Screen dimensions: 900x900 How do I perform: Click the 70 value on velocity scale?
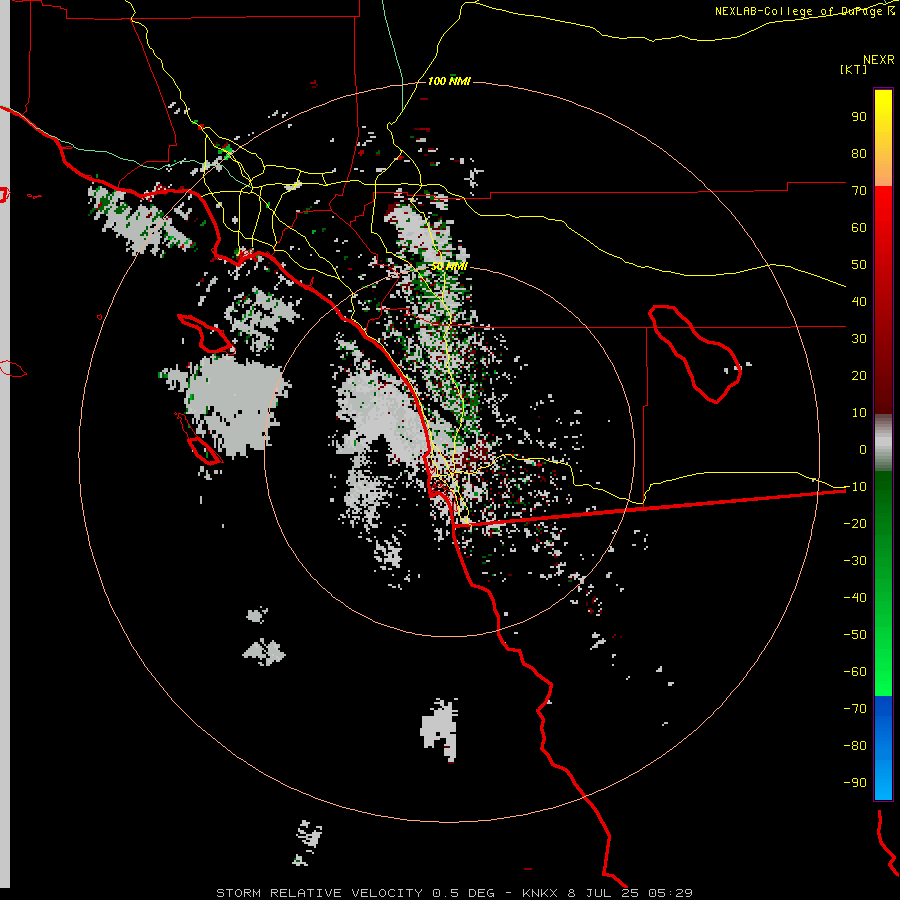859,191
